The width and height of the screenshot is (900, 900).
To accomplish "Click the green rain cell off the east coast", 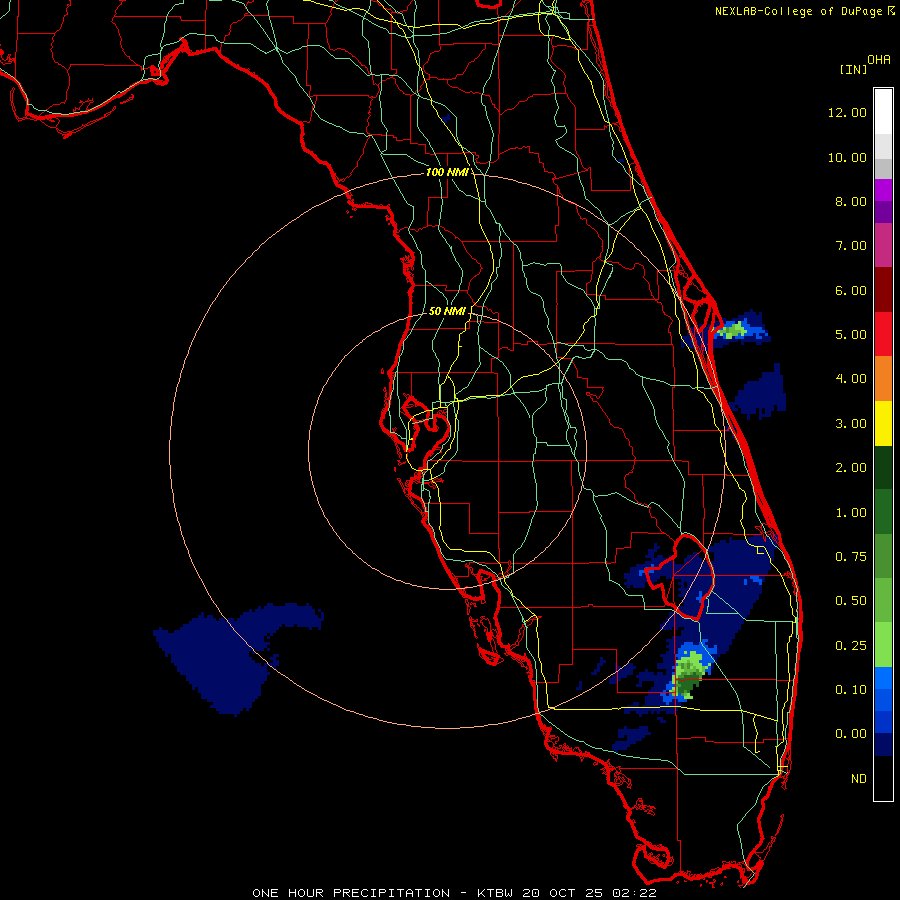I will click(x=733, y=331).
